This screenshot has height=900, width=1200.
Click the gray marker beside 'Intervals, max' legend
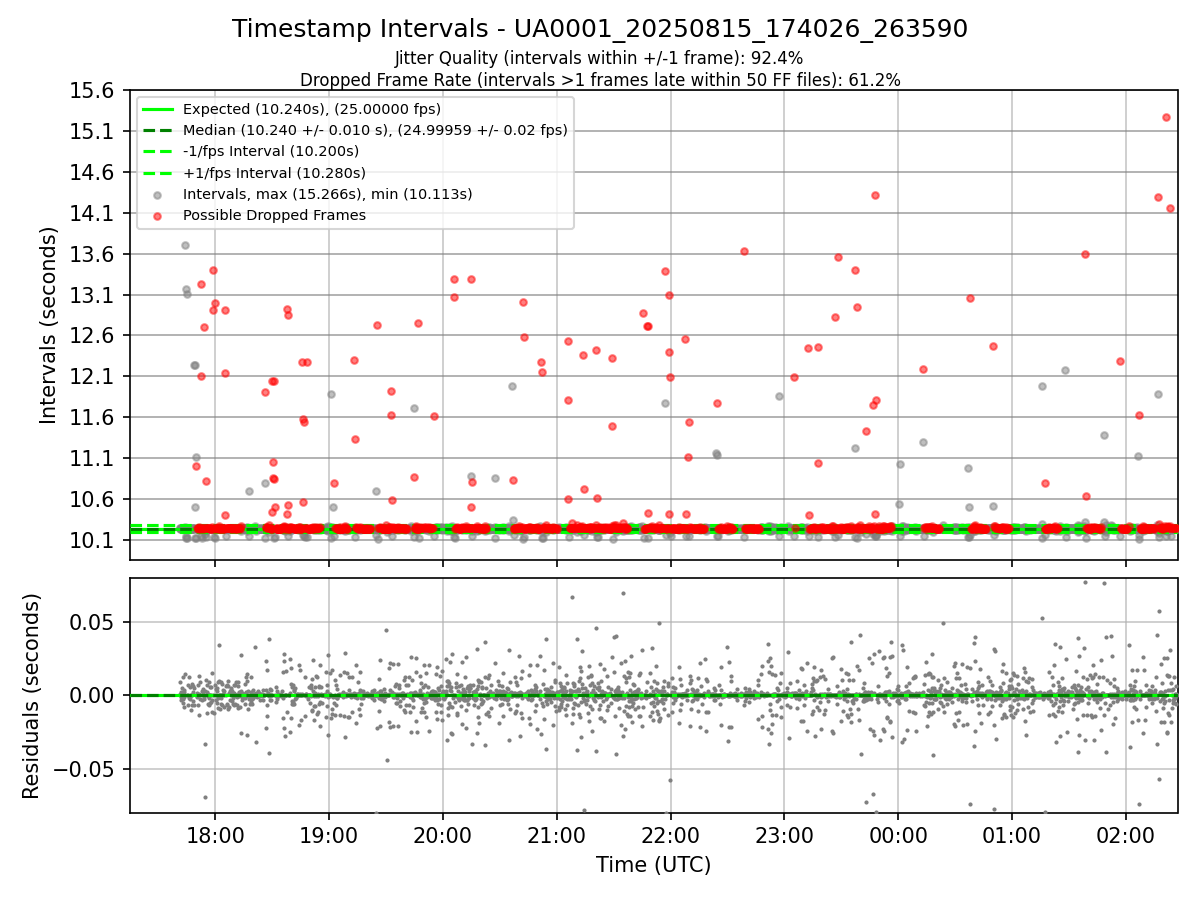click(159, 195)
